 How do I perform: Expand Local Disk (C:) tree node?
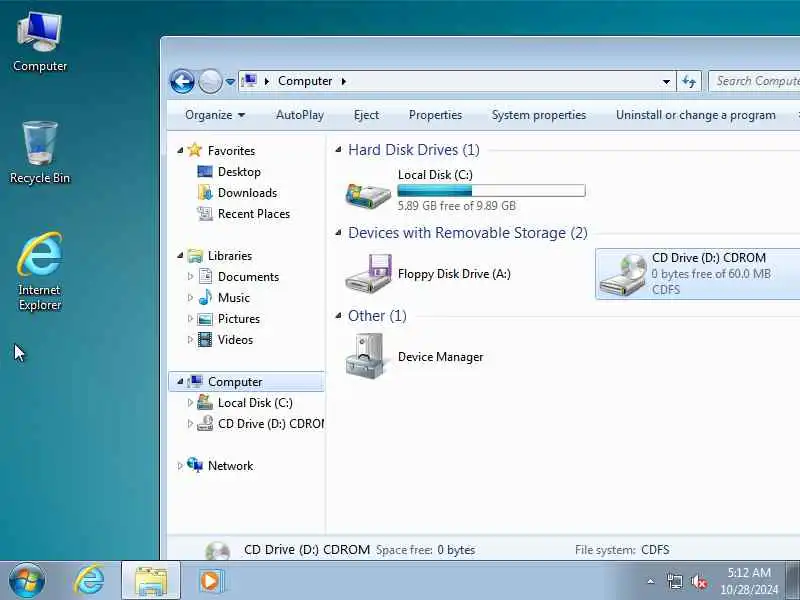tap(190, 403)
